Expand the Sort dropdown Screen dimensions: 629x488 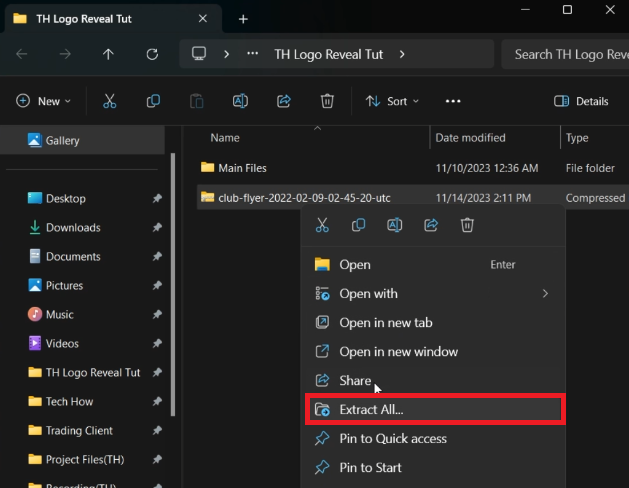(392, 101)
